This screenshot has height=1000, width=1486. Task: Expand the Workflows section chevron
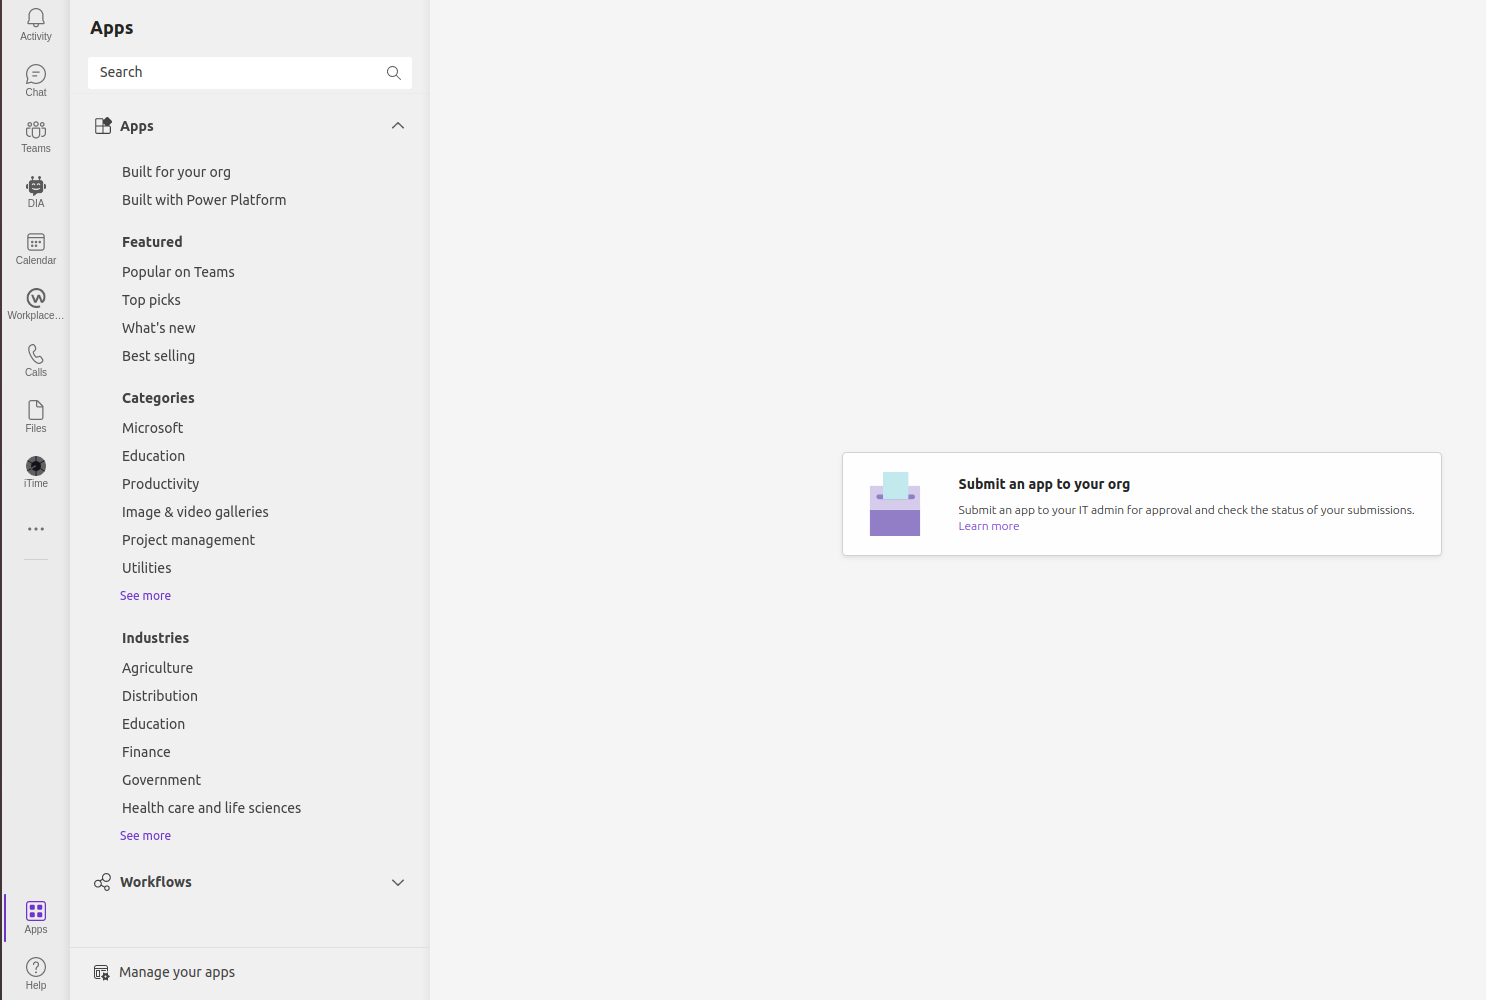pyautogui.click(x=398, y=882)
